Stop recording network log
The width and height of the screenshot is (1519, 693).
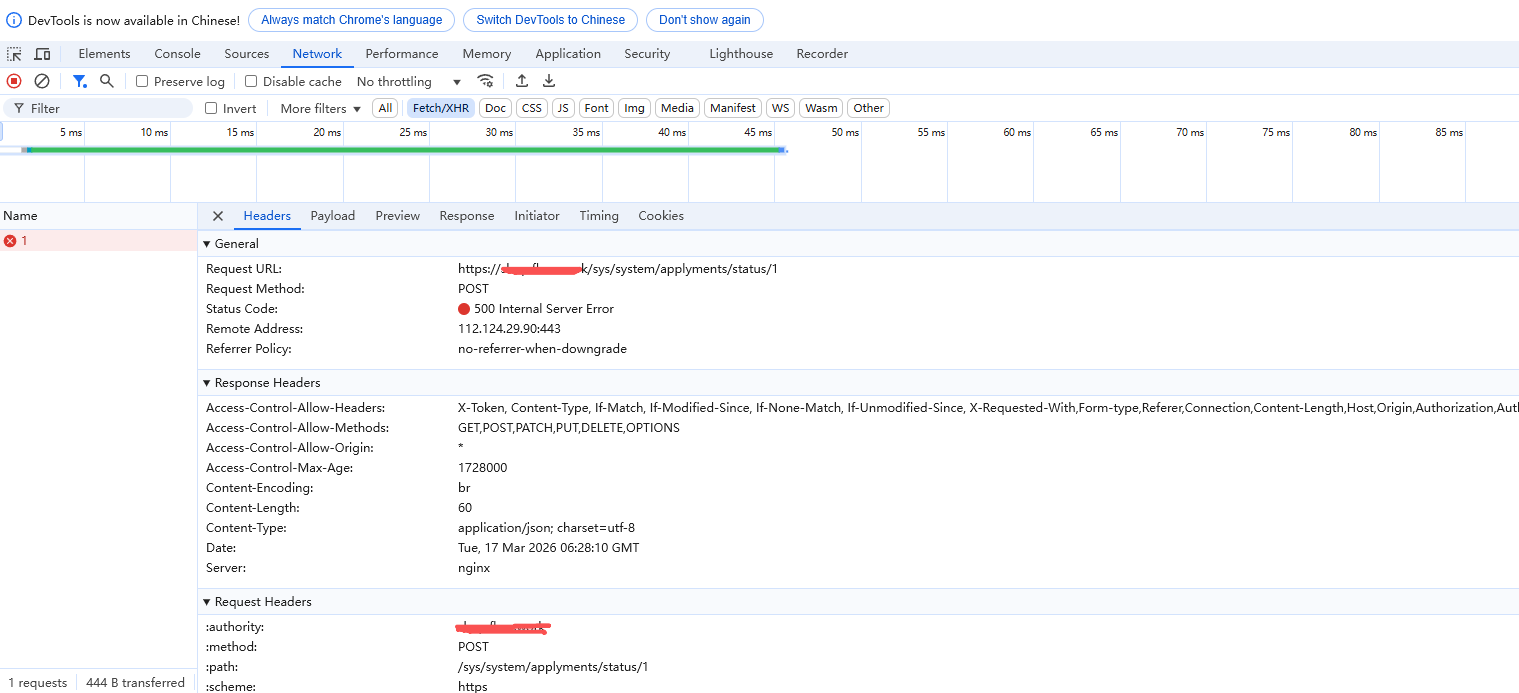(14, 81)
